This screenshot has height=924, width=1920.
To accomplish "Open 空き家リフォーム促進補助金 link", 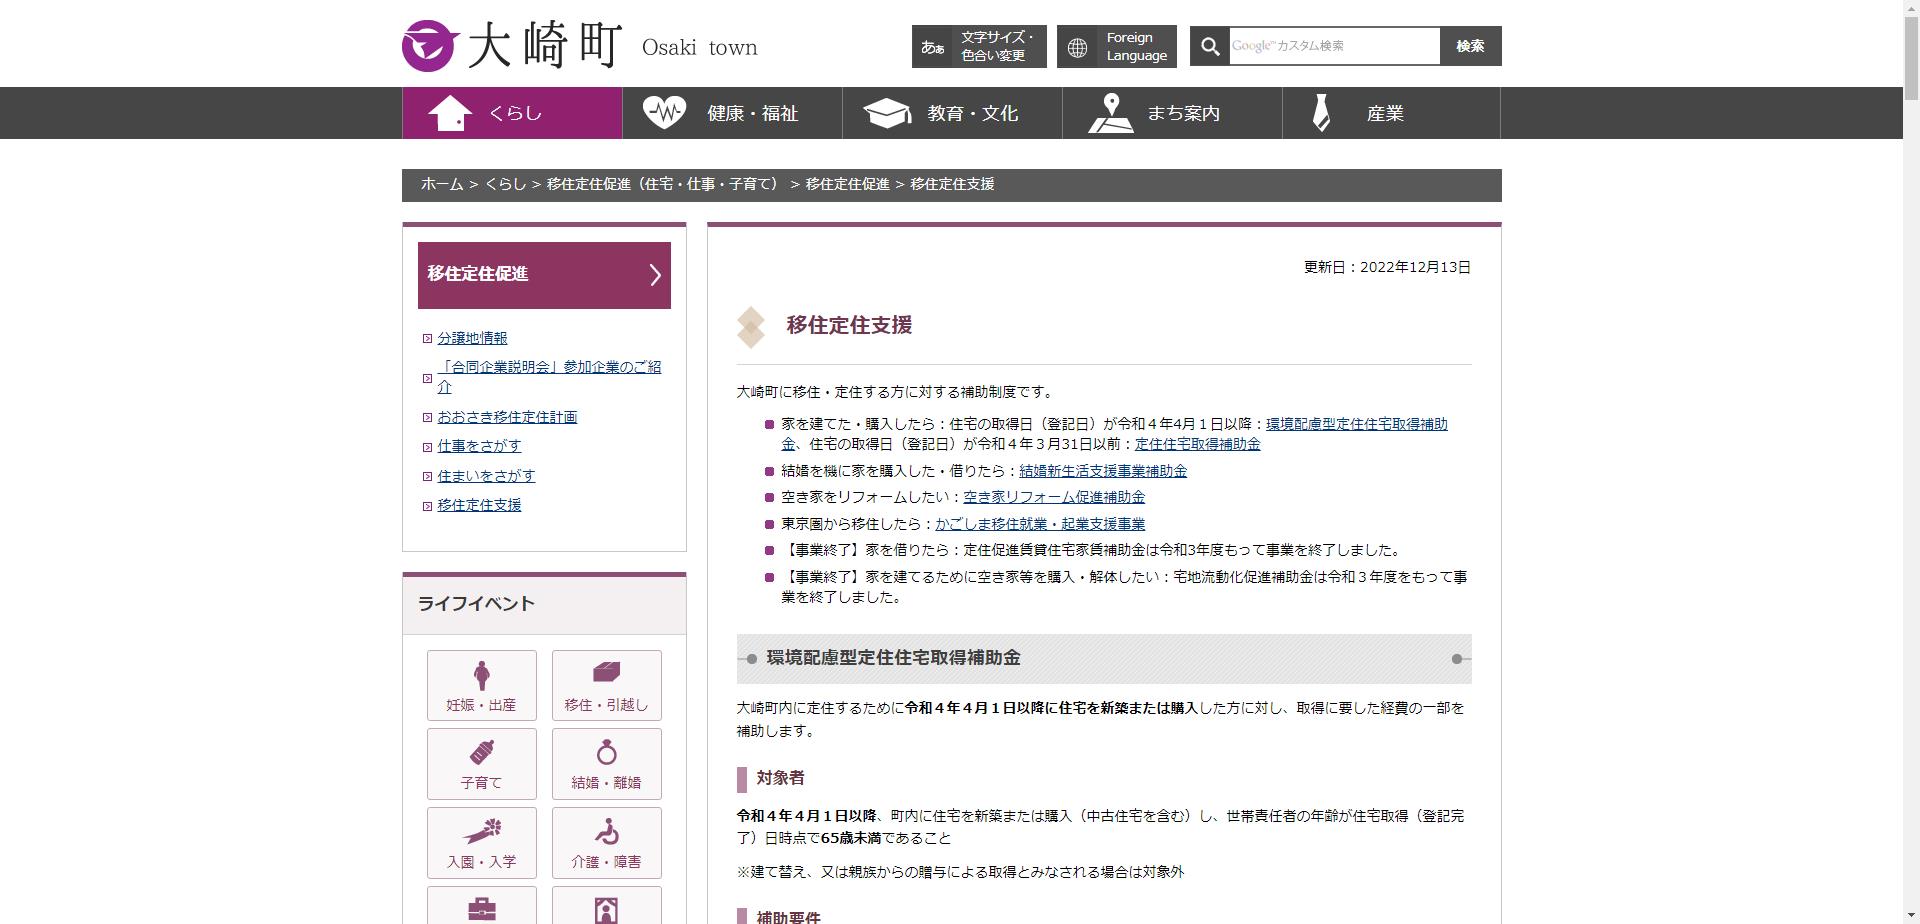I will click(1054, 497).
